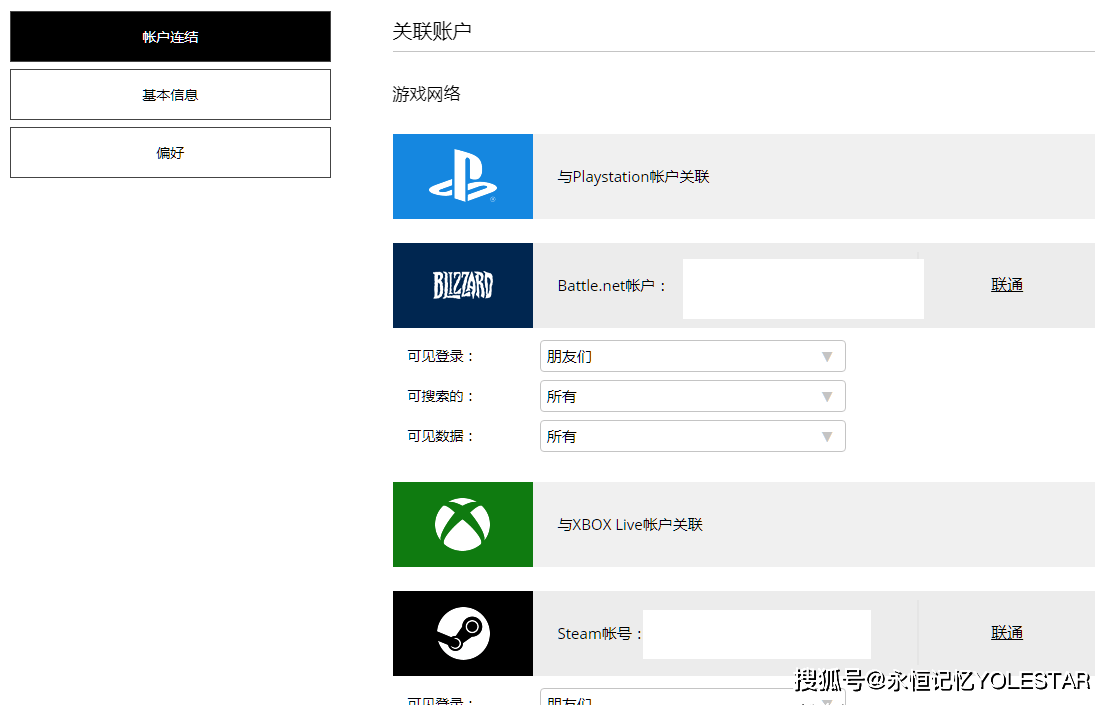This screenshot has width=1115, height=705.
Task: Click the PlayStation logo icon
Action: (463, 176)
